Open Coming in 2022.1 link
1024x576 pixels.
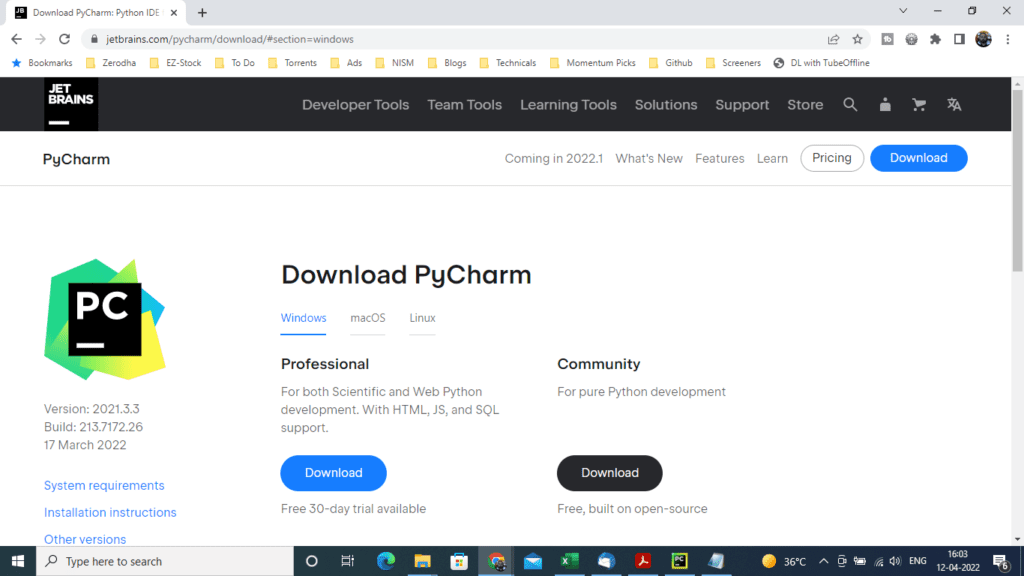[x=553, y=159]
